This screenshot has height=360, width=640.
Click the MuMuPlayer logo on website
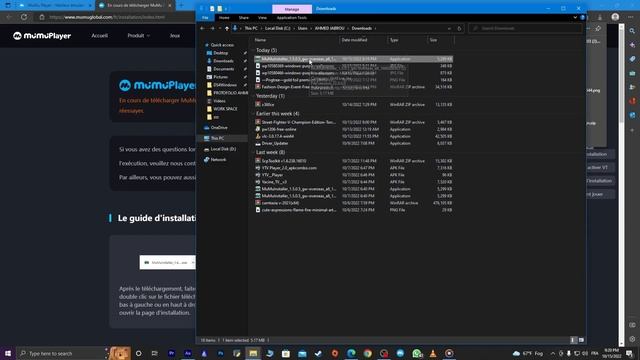(x=42, y=36)
